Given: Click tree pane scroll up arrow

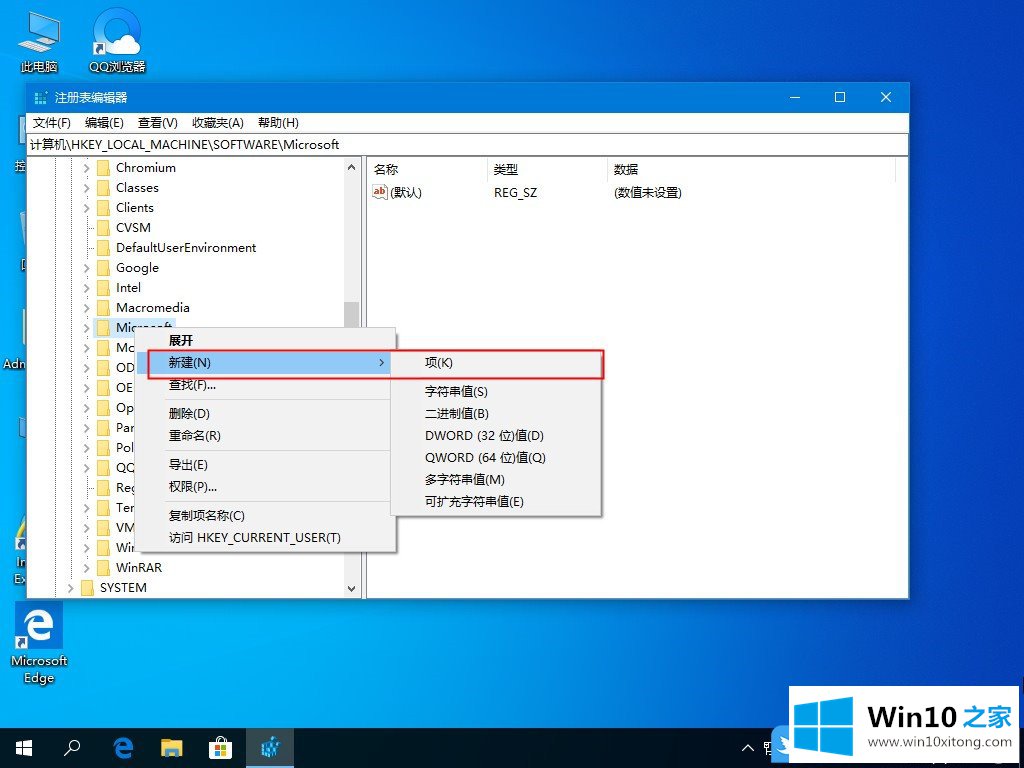Looking at the screenshot, I should [x=351, y=168].
